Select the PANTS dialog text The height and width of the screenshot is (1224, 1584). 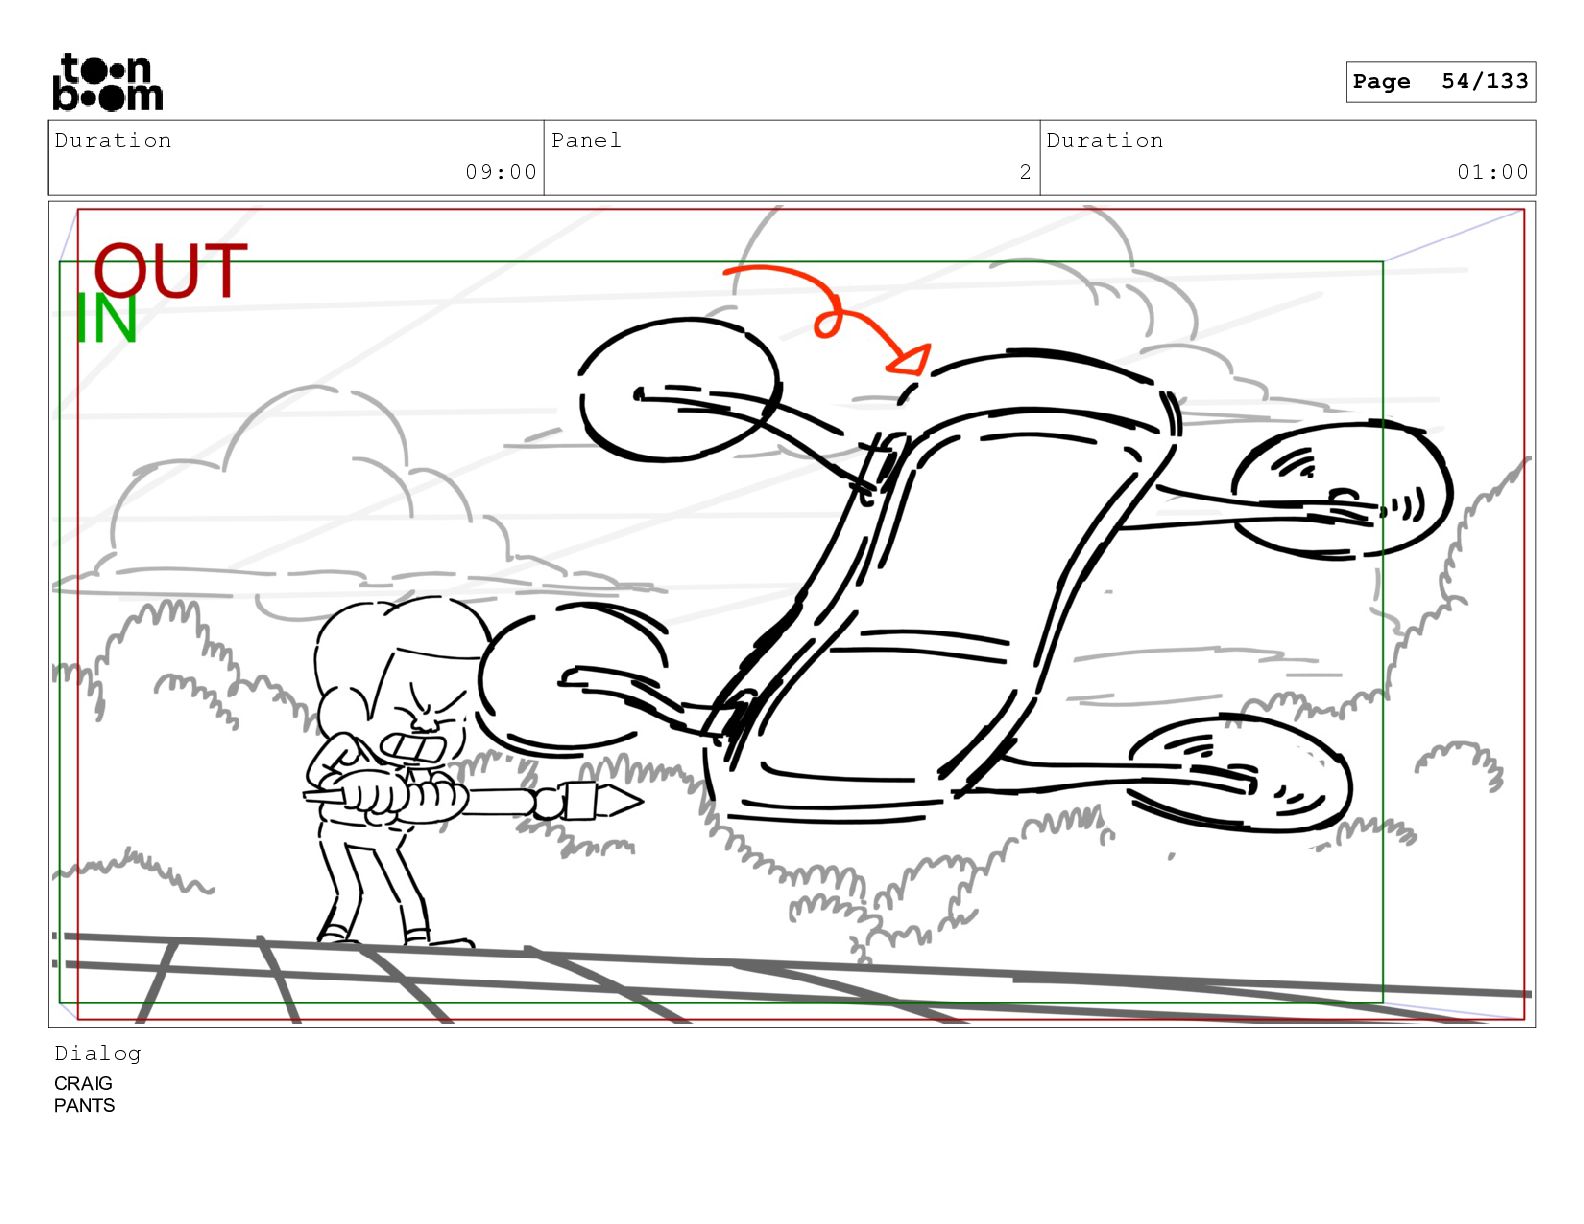tap(85, 1105)
